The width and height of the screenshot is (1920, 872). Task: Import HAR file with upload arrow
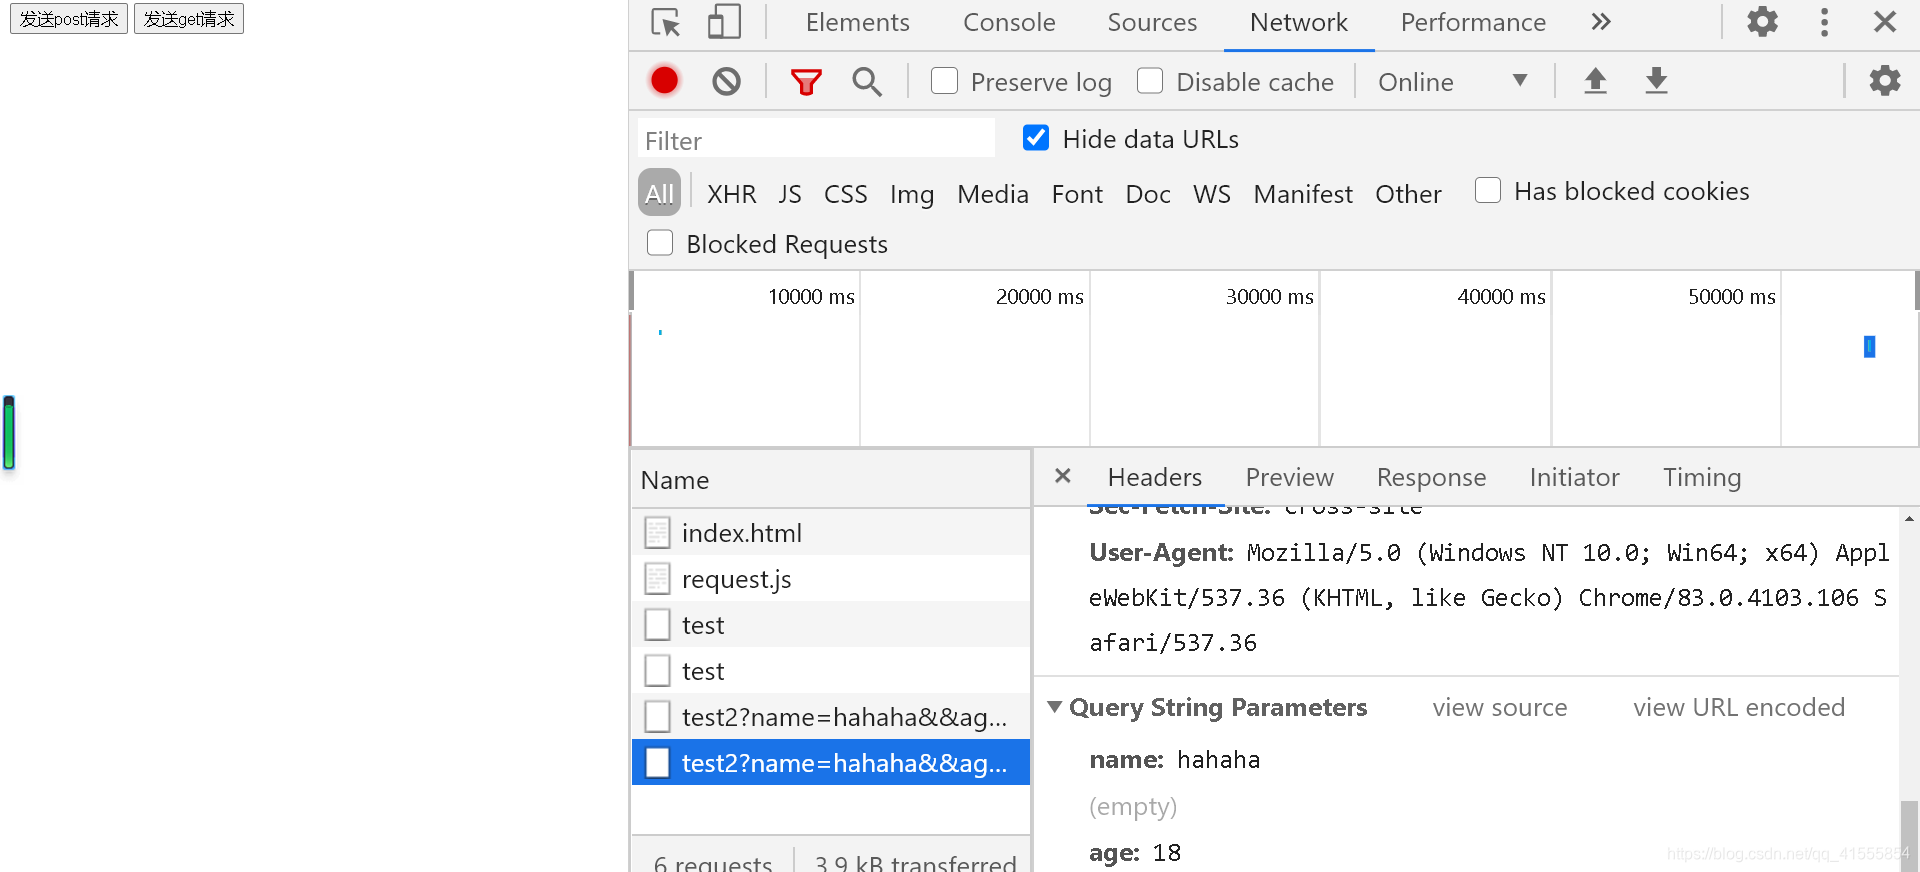[x=1595, y=80]
